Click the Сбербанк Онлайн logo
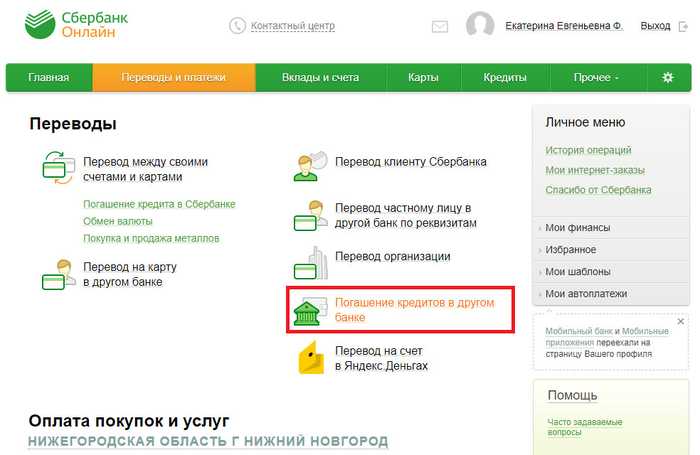The height and width of the screenshot is (455, 700). coord(76,25)
